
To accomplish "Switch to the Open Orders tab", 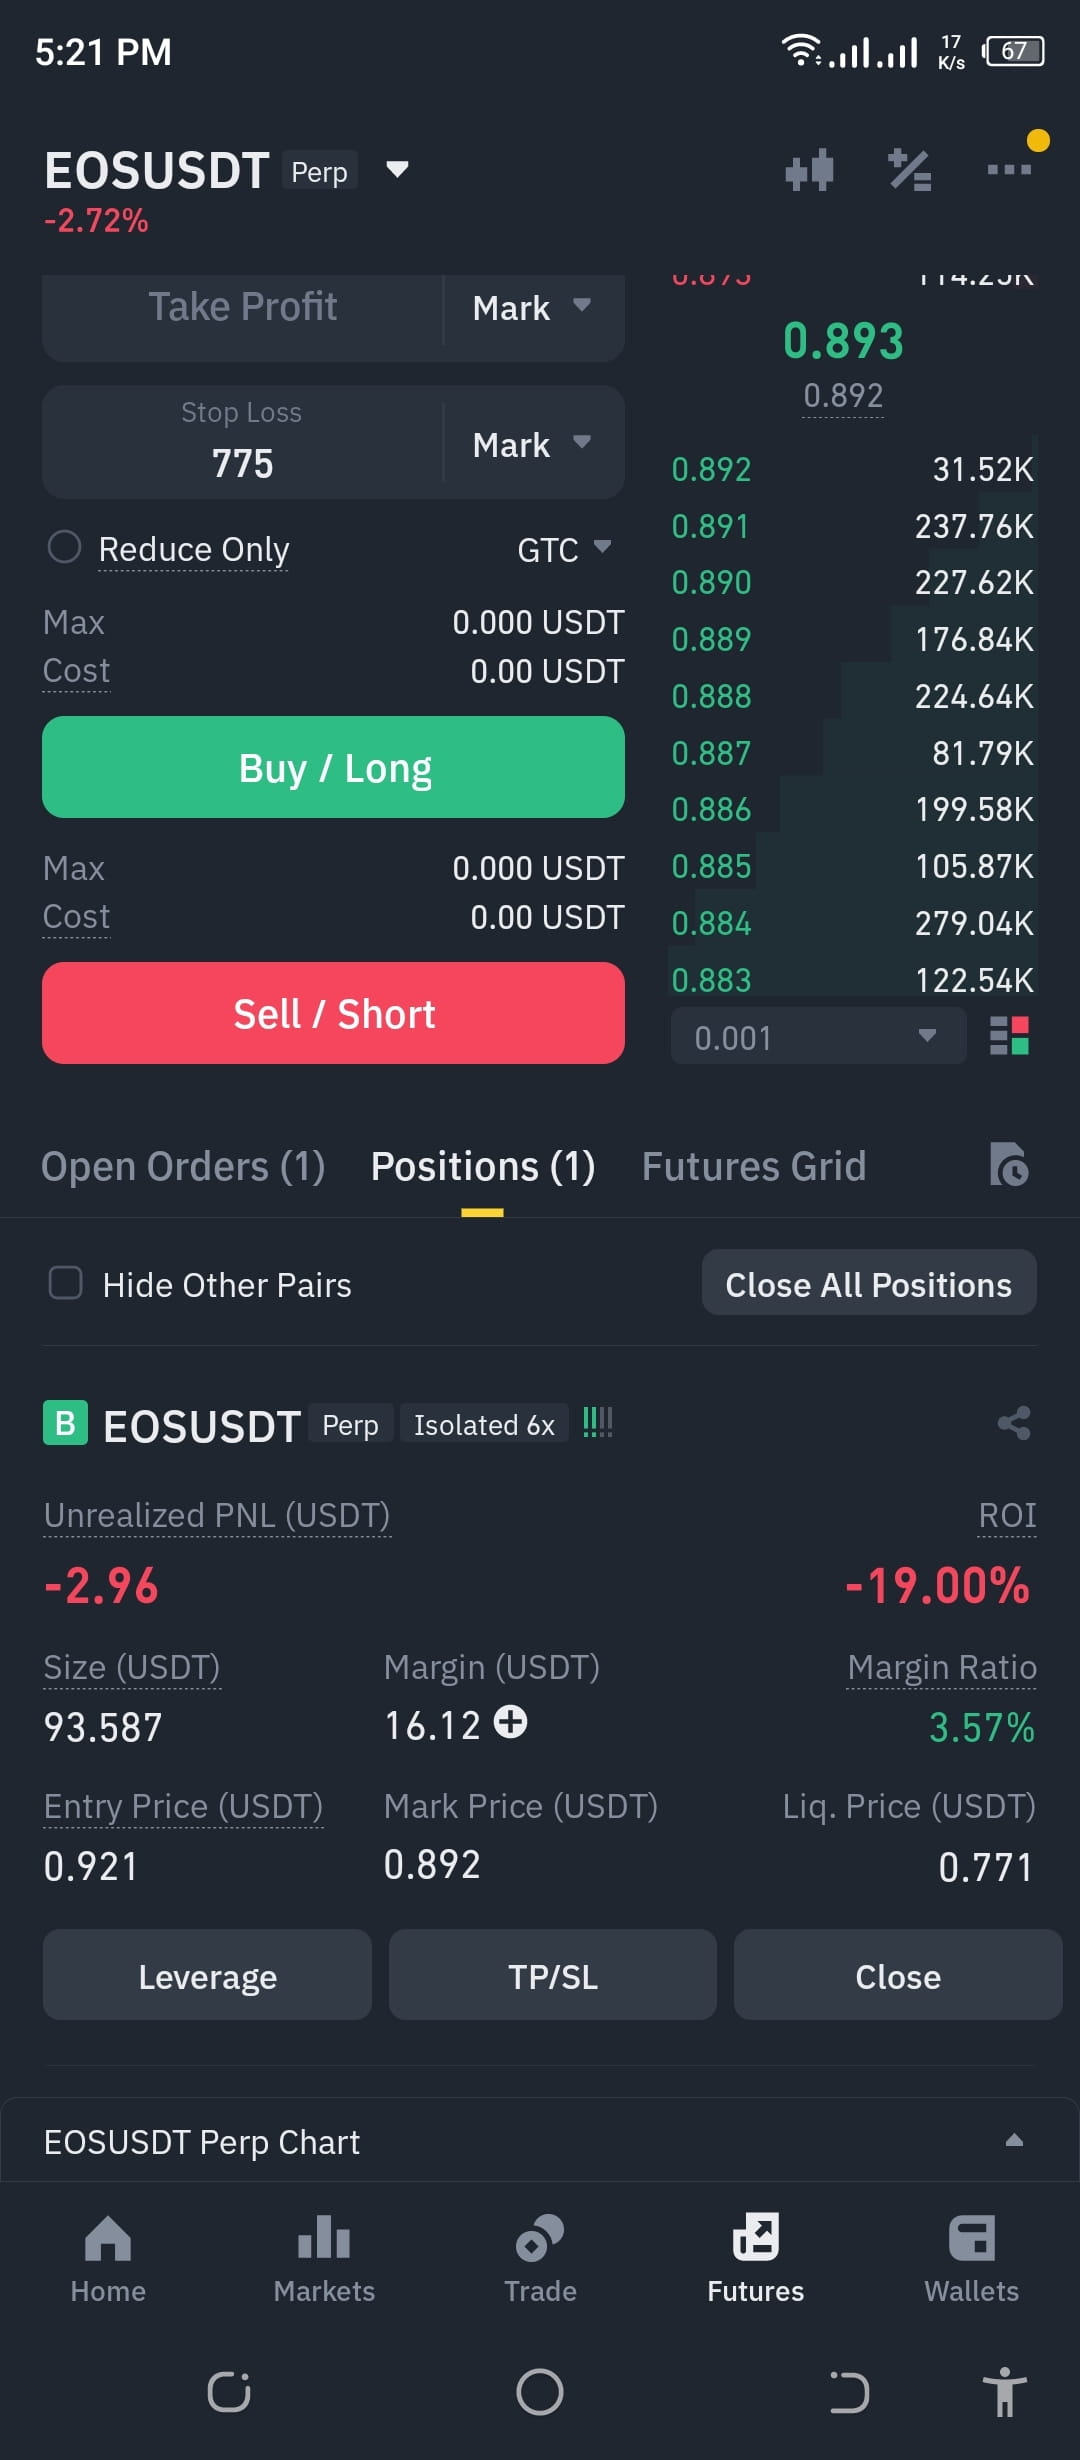I will pyautogui.click(x=183, y=1166).
